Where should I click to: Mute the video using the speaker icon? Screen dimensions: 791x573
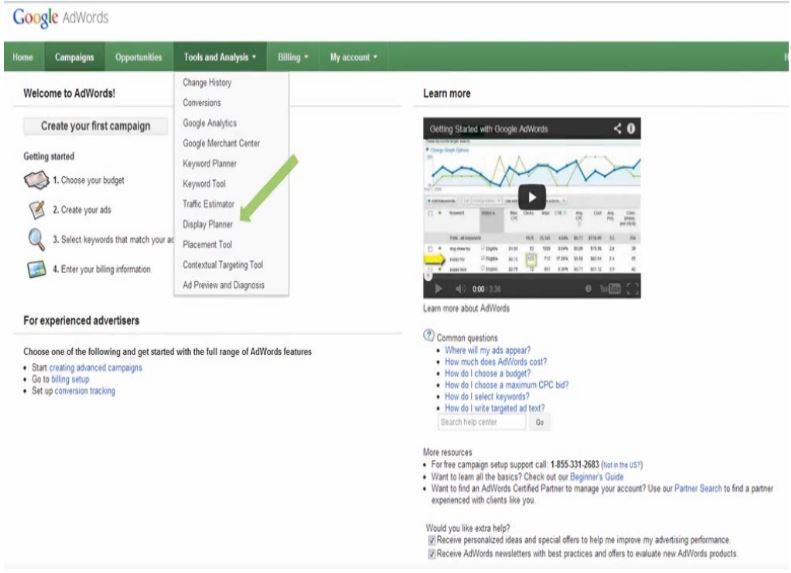[x=460, y=289]
